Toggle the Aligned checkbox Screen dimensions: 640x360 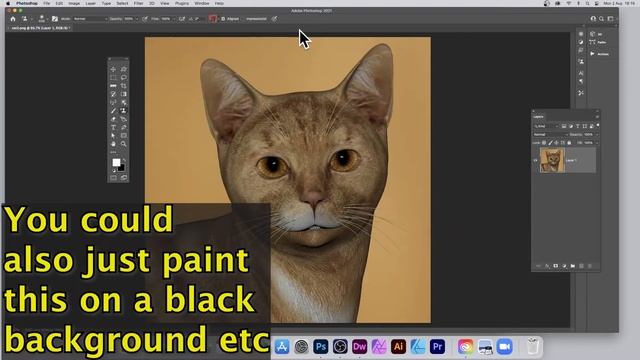(x=223, y=19)
